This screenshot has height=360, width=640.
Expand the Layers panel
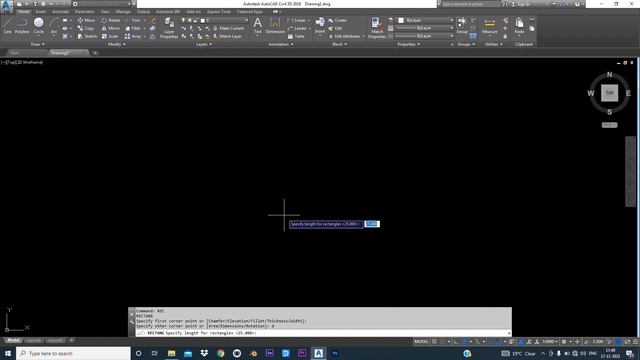pyautogui.click(x=204, y=44)
